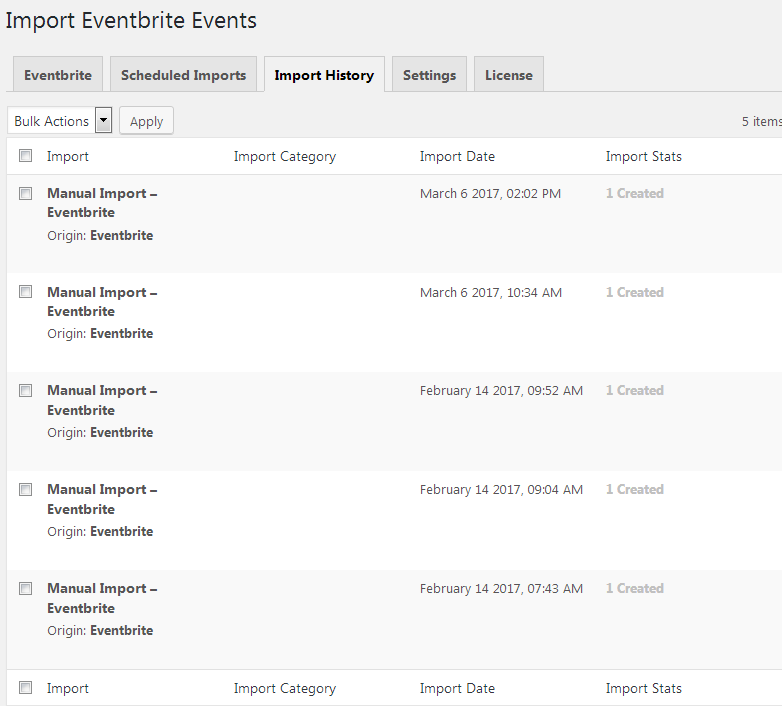Click the date February 14 2017, 09:52 AM
Image resolution: width=782 pixels, height=706 pixels.
coord(501,390)
